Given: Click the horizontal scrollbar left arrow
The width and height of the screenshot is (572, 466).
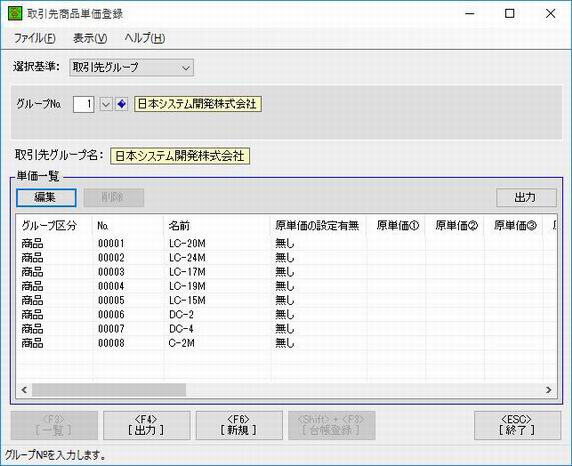Looking at the screenshot, I should [x=24, y=390].
